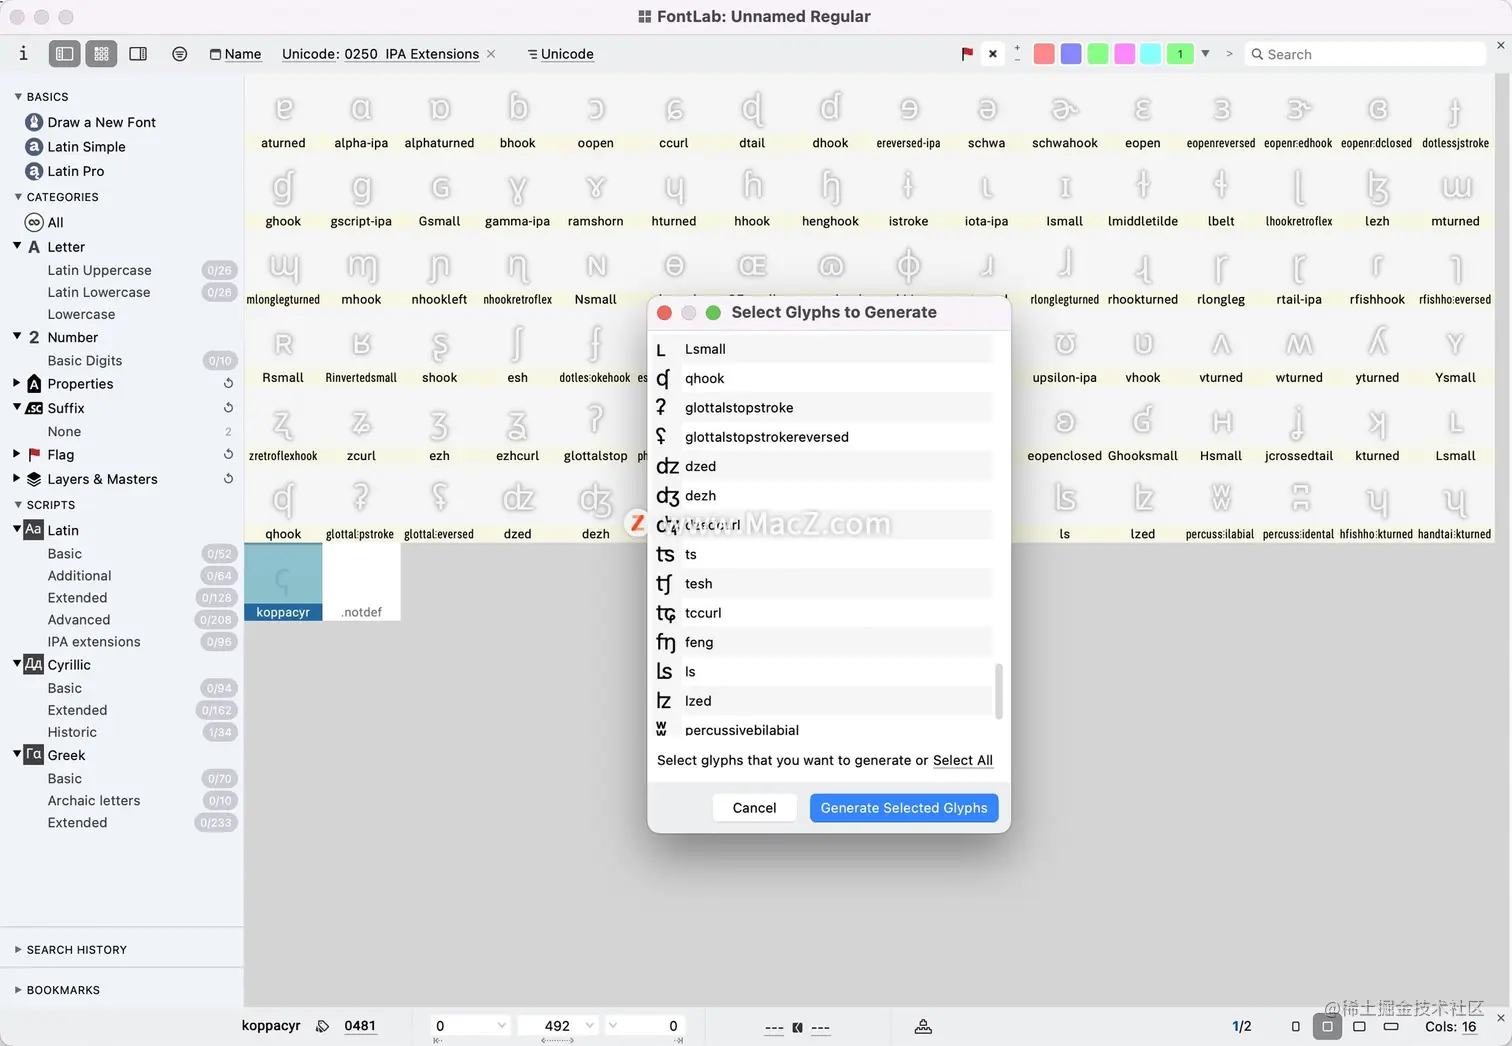Pick the blue-purple flag color swatch
The width and height of the screenshot is (1512, 1046).
click(x=1071, y=54)
